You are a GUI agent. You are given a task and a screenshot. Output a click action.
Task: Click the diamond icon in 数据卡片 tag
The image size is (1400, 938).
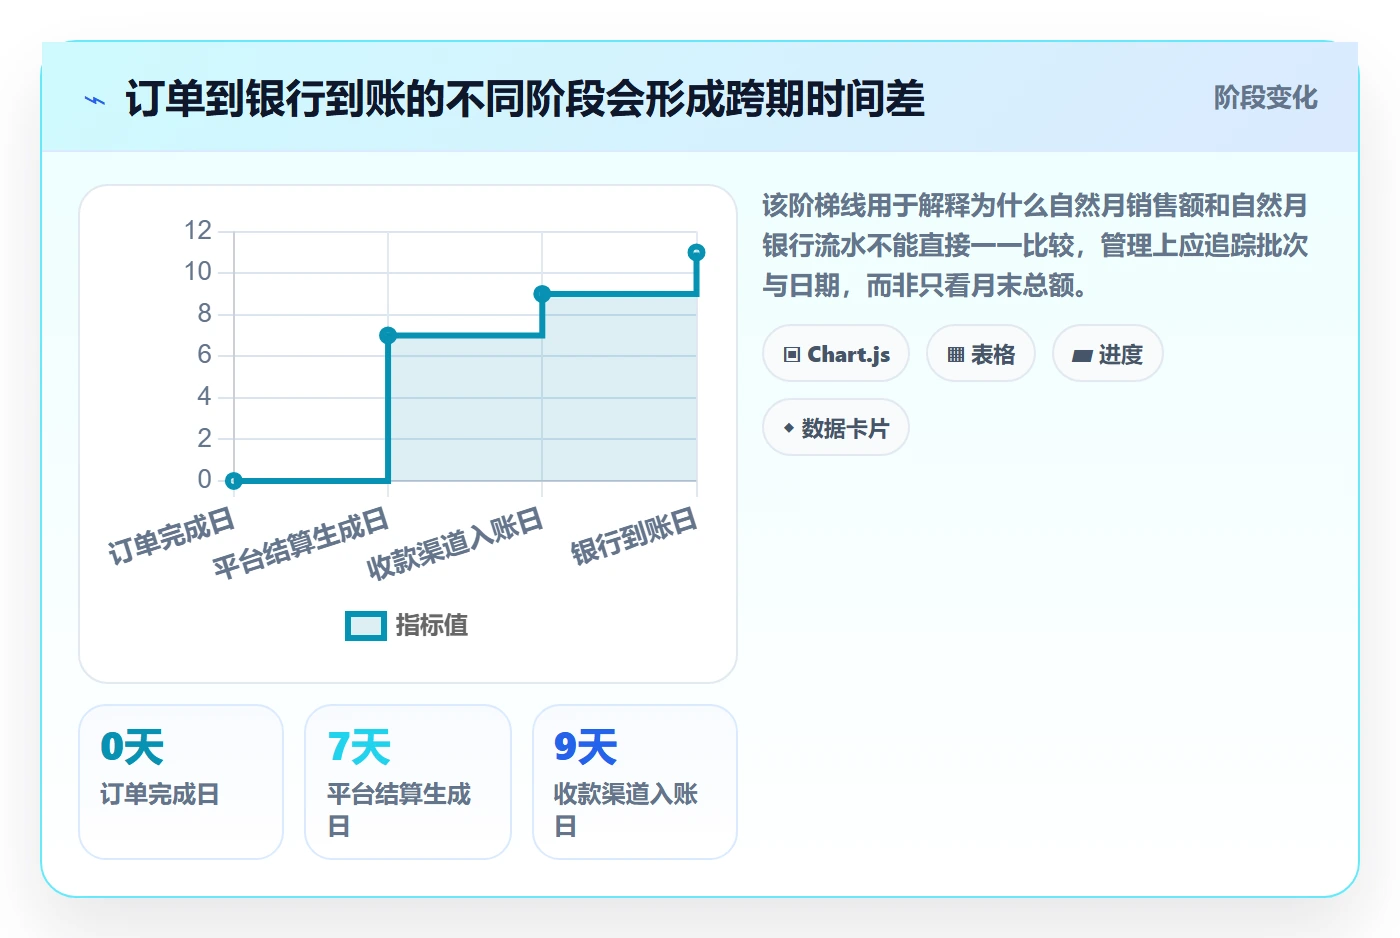point(788,428)
